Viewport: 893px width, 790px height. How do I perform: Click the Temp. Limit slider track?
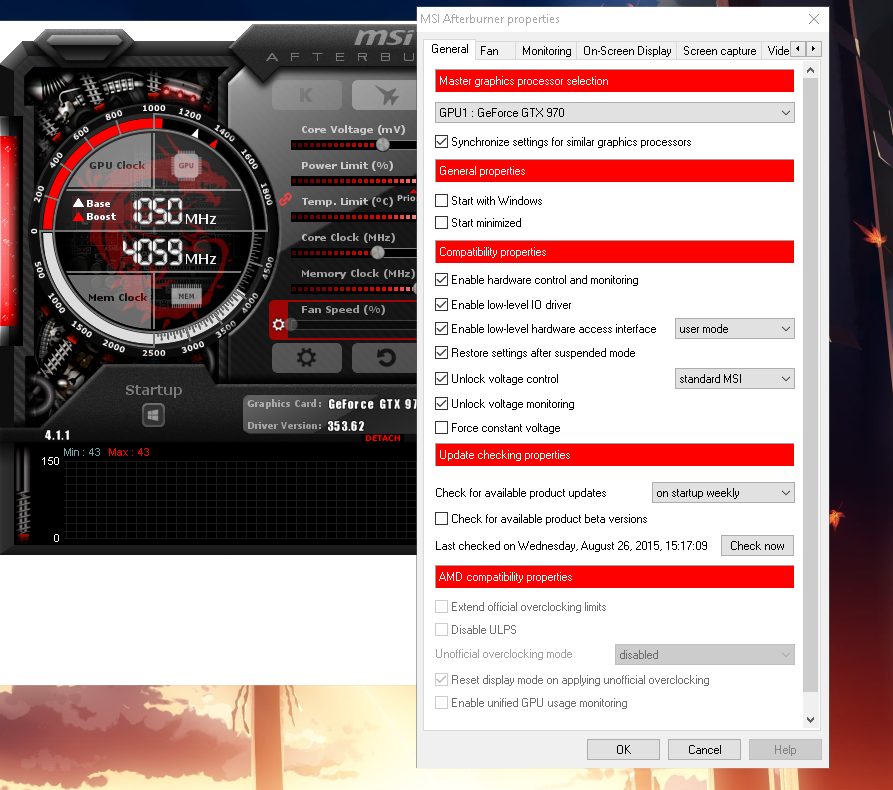[x=354, y=217]
